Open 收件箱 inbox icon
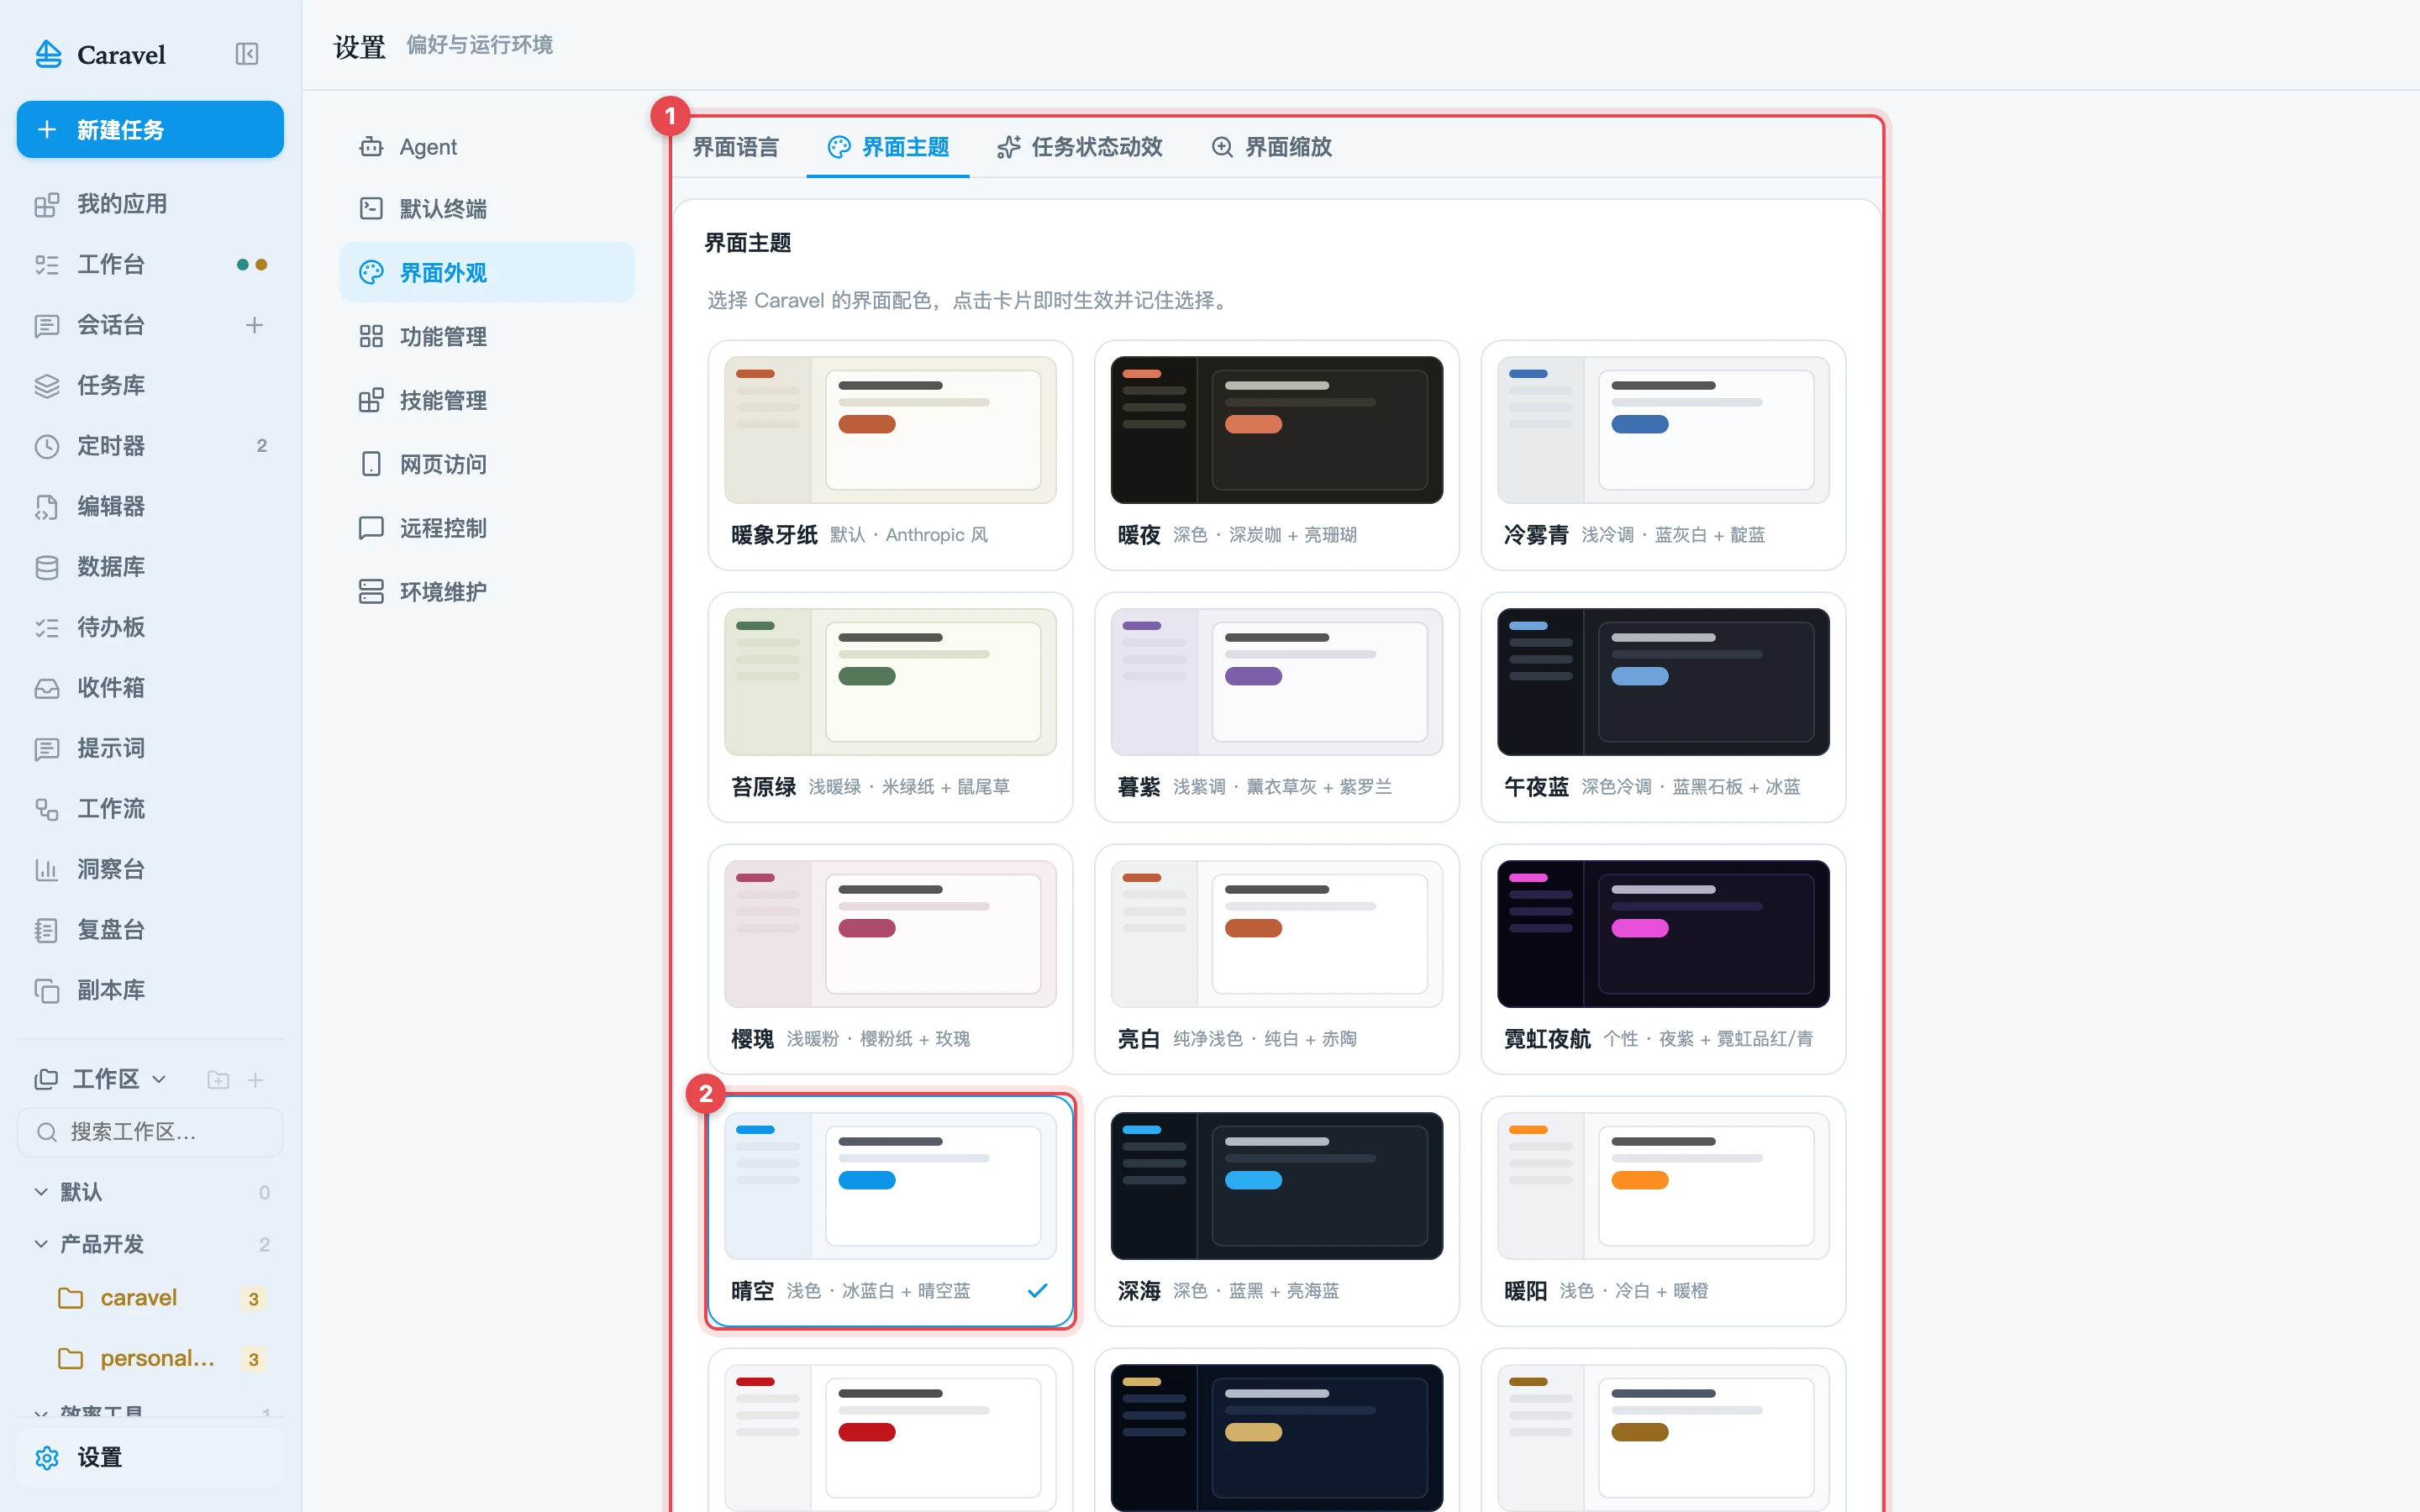 [x=47, y=688]
